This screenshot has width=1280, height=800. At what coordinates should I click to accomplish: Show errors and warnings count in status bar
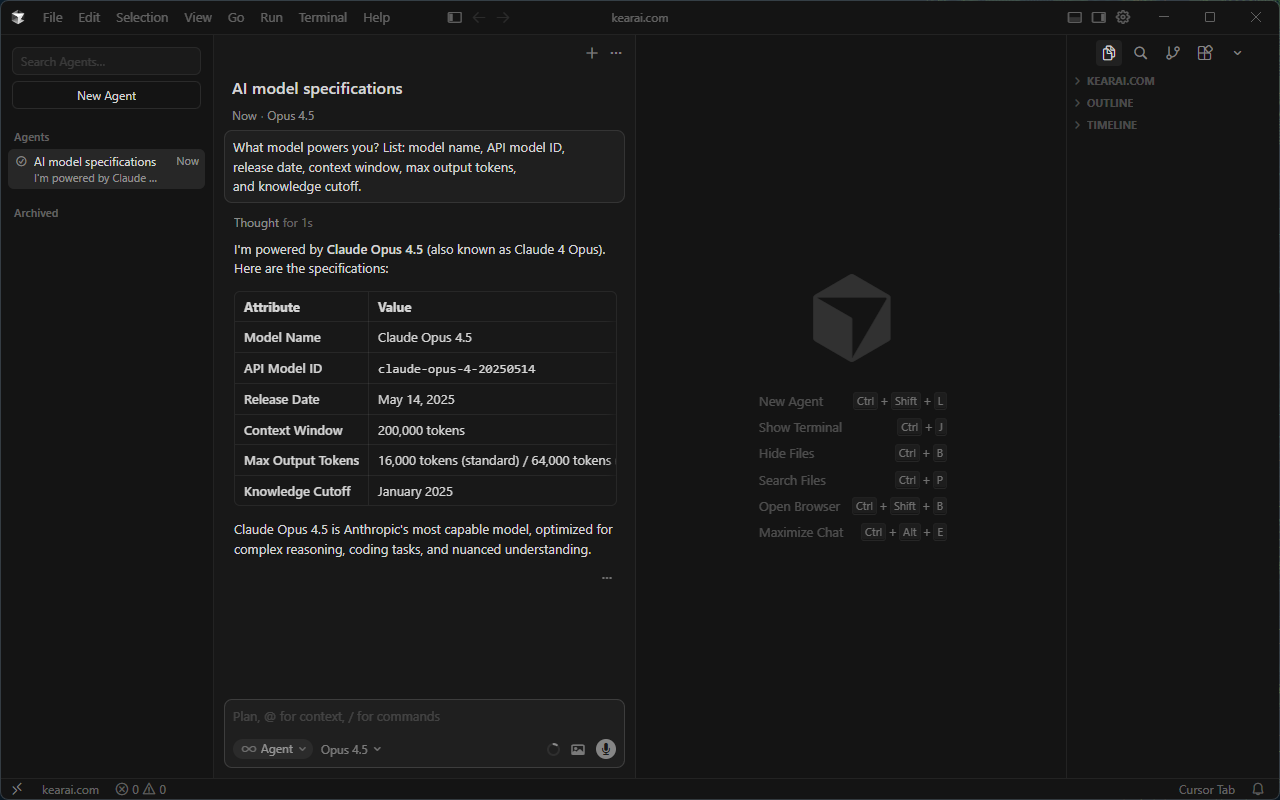coord(141,789)
